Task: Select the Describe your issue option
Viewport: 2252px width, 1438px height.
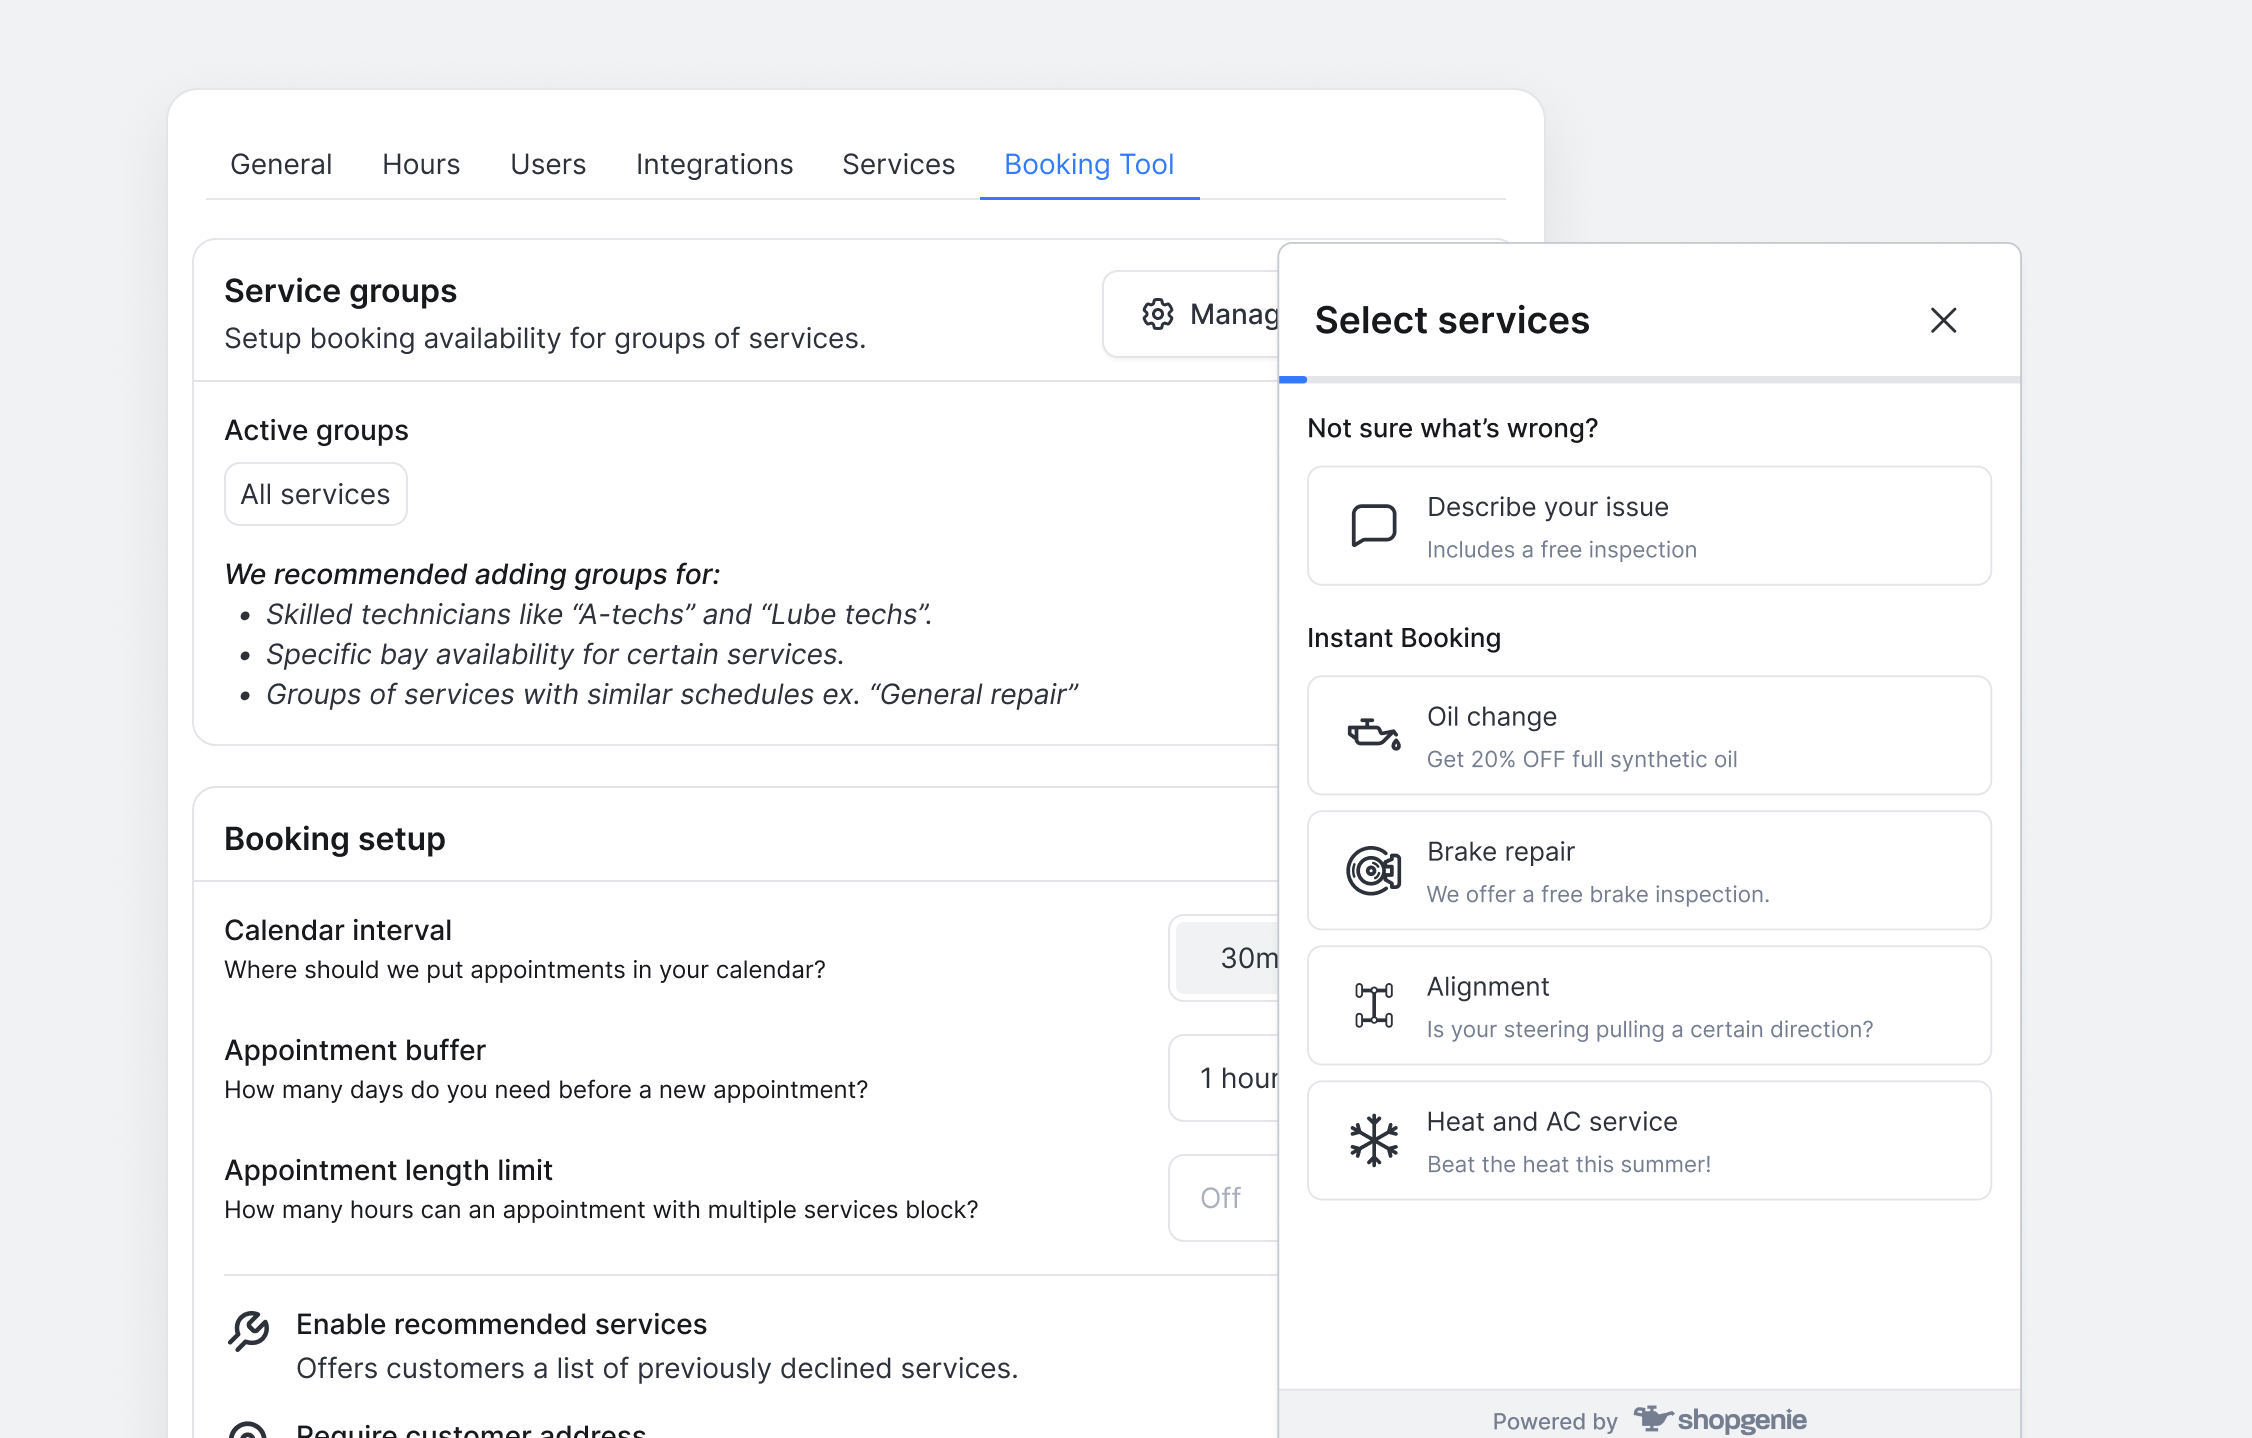Action: (1648, 526)
